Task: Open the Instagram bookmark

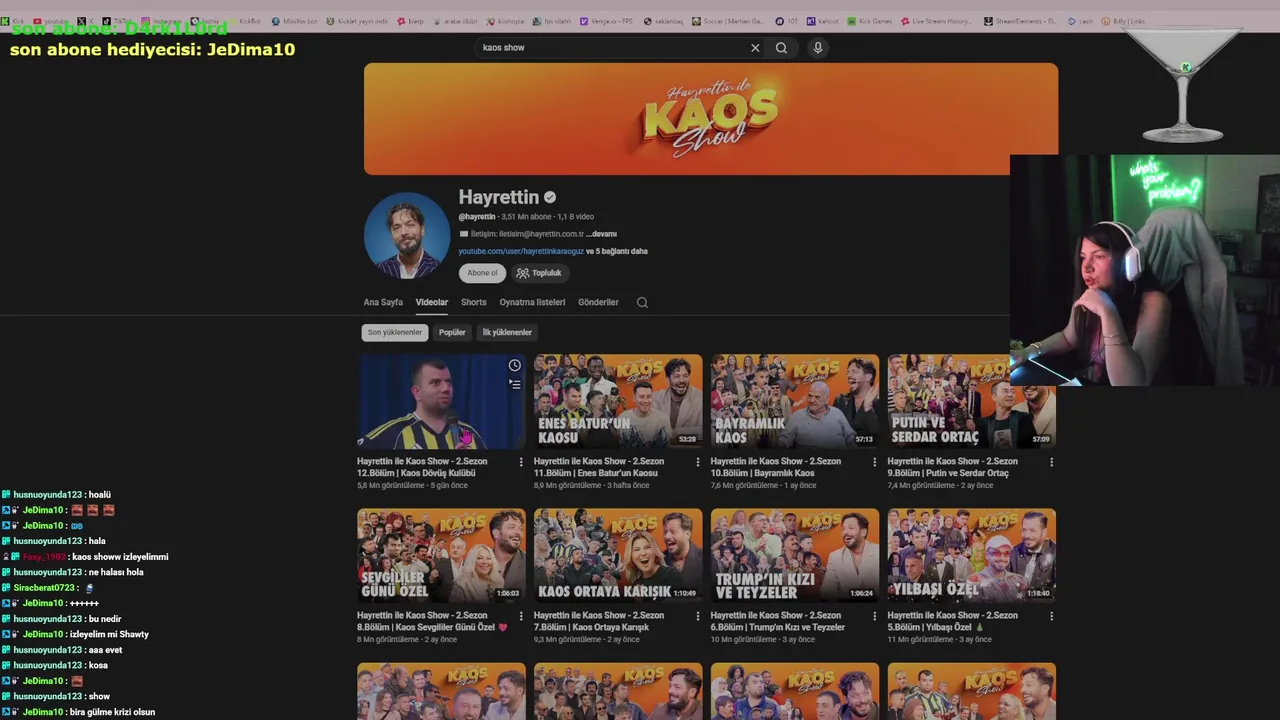Action: [x=161, y=21]
